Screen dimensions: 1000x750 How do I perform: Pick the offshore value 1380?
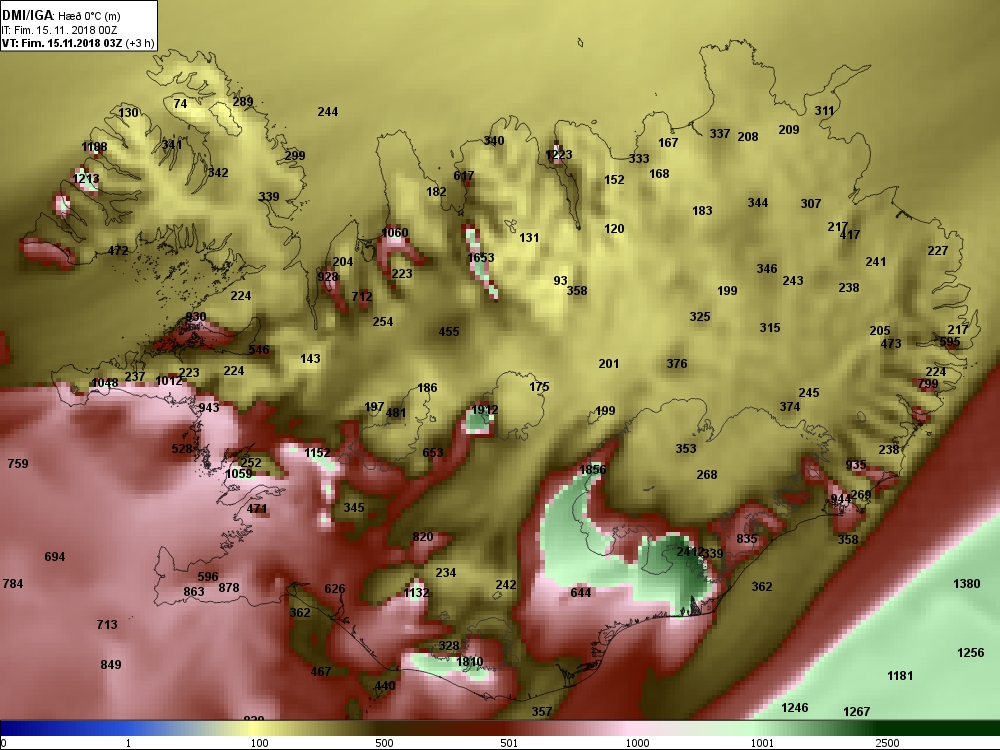pyautogui.click(x=966, y=584)
